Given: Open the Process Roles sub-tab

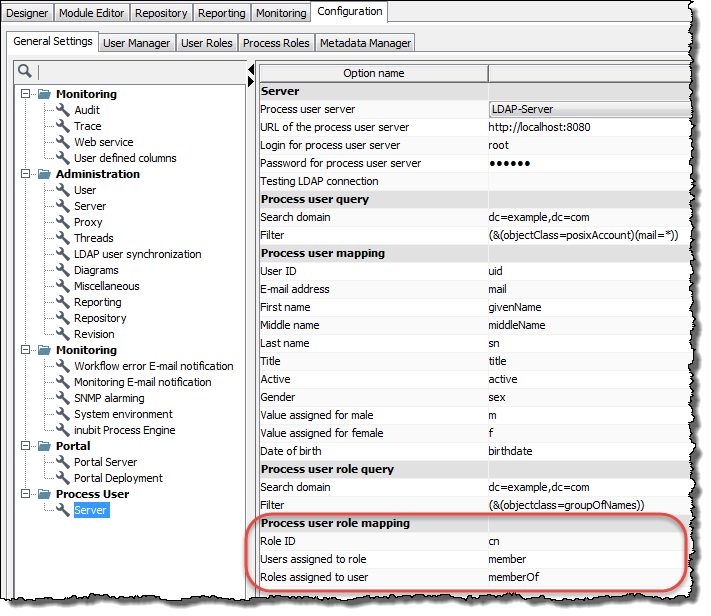Looking at the screenshot, I should [276, 43].
